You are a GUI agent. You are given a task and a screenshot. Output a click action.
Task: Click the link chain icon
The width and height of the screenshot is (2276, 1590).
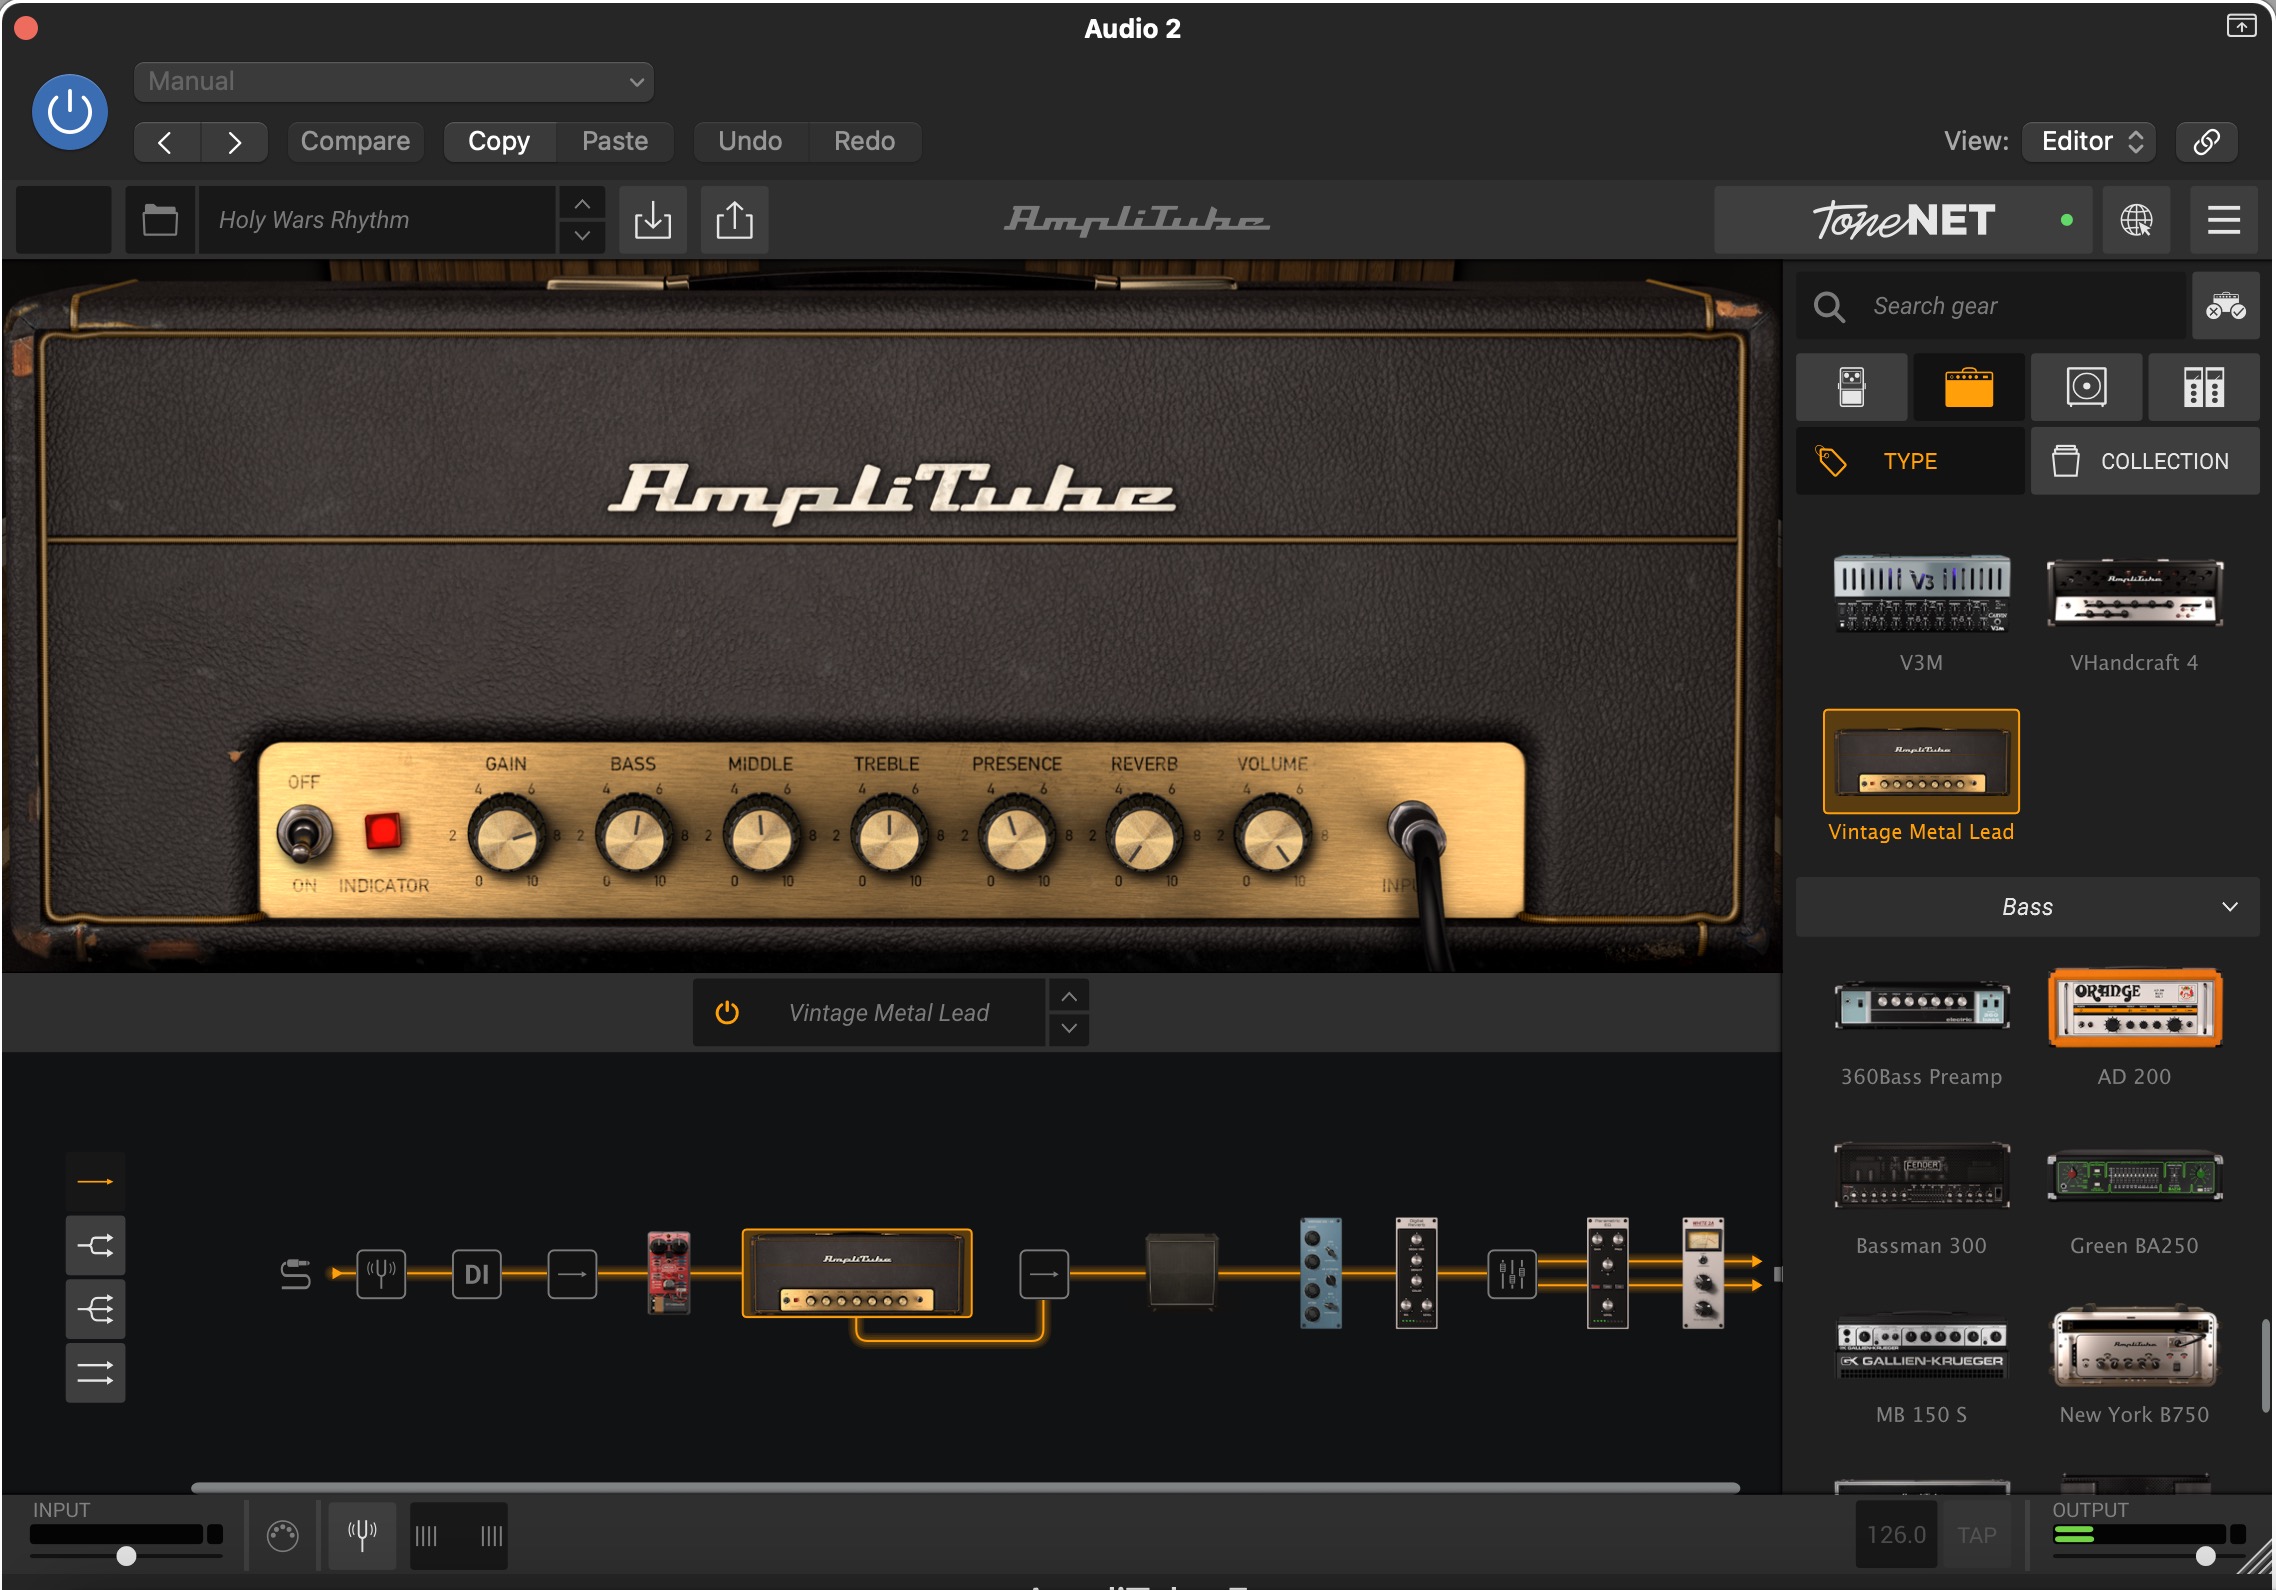coord(2206,142)
